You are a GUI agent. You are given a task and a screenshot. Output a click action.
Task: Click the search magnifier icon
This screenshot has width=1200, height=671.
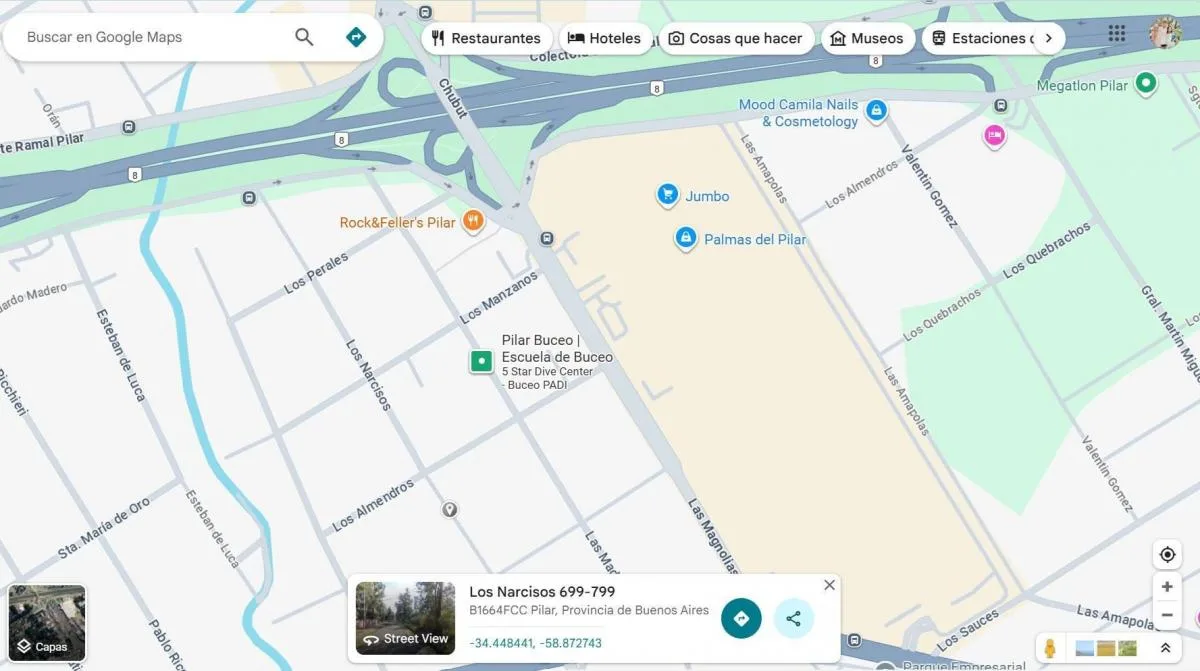click(304, 38)
